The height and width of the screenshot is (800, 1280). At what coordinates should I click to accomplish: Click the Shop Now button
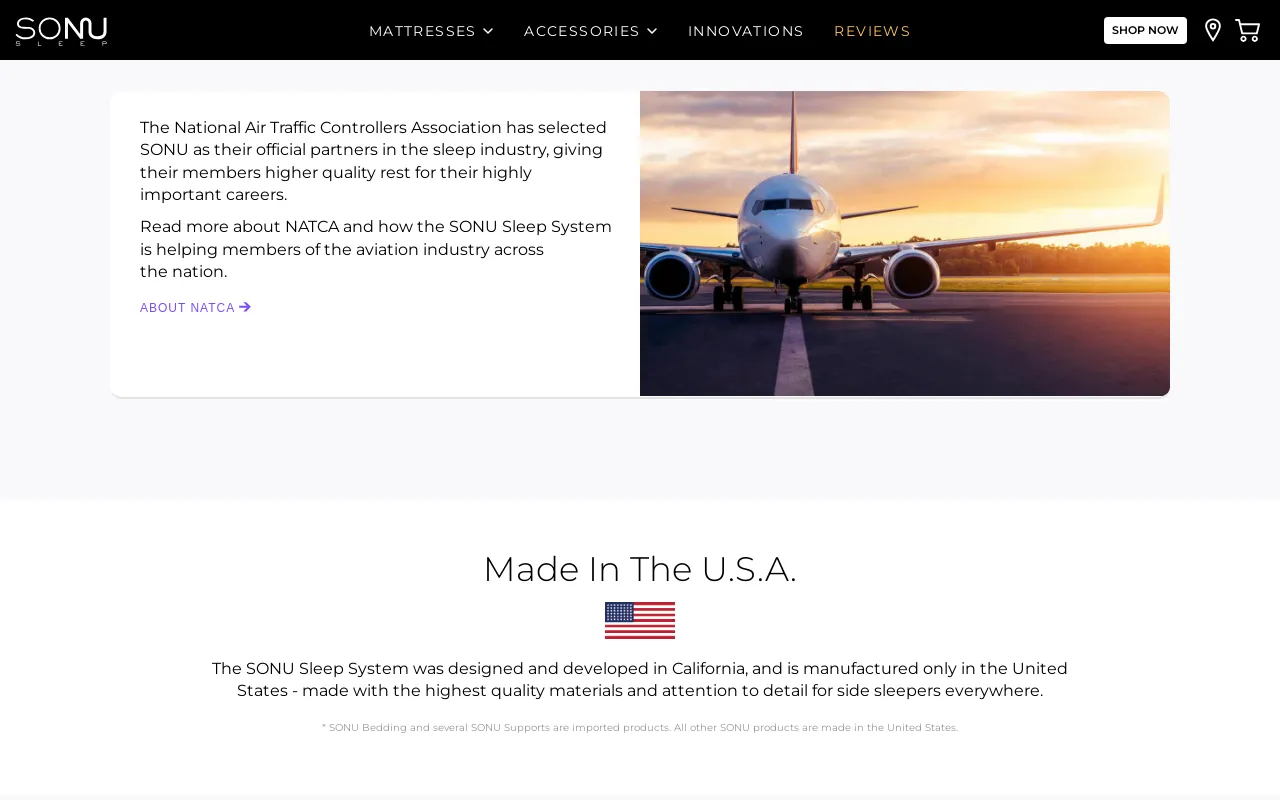[x=1145, y=30]
